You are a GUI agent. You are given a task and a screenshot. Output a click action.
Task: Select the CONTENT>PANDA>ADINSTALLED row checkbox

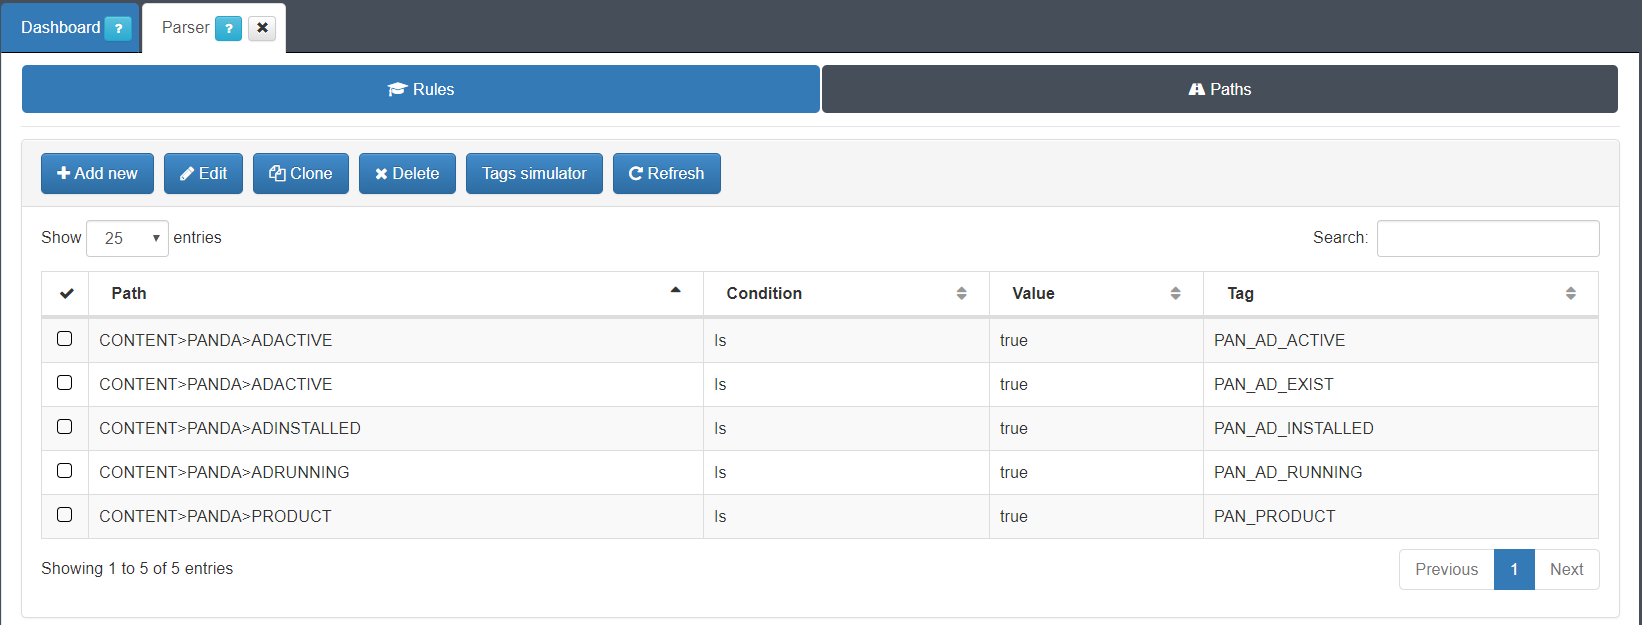point(65,427)
